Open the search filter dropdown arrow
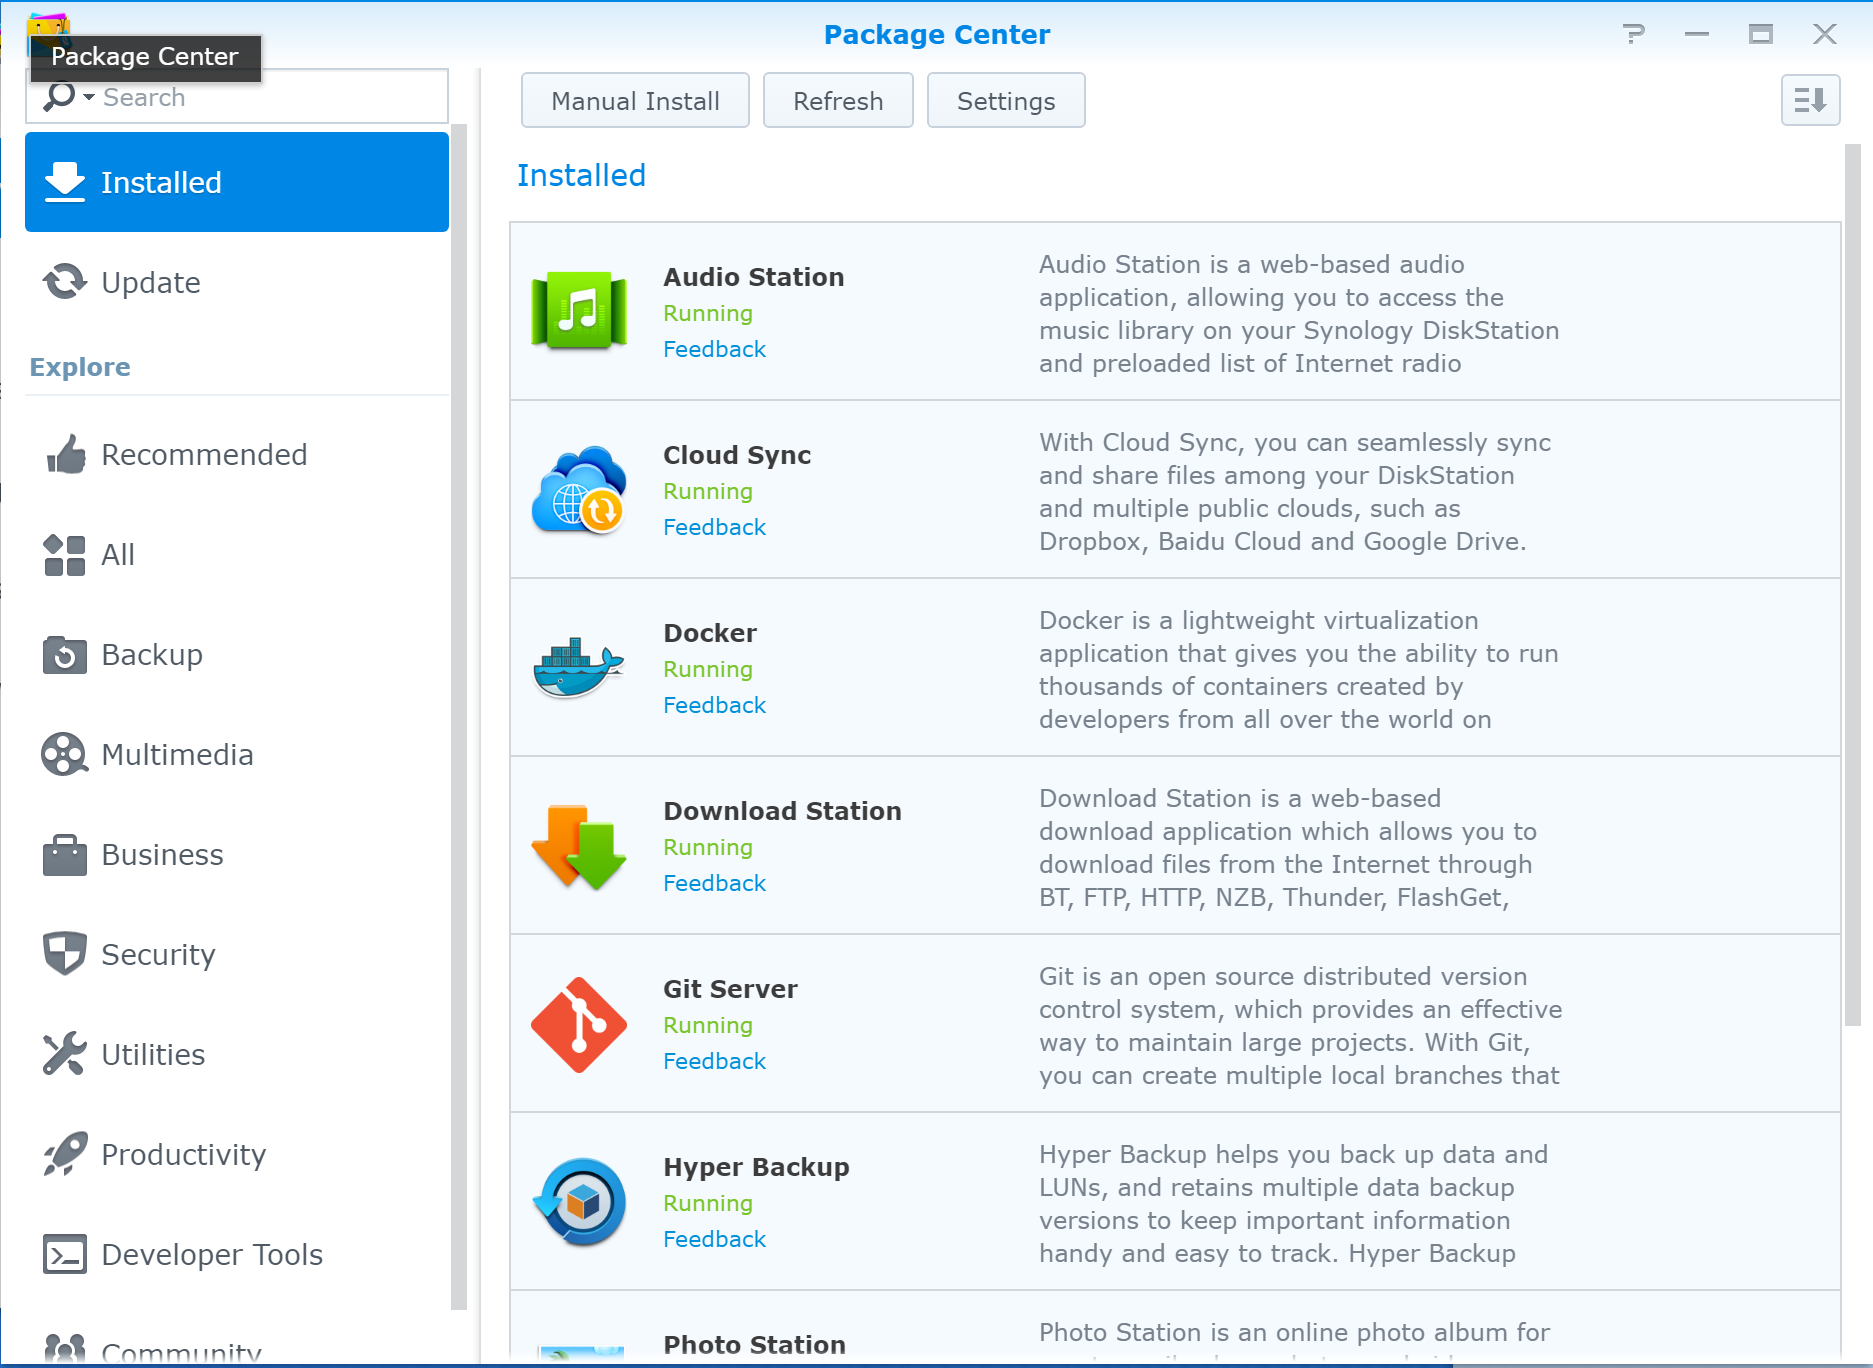This screenshot has height=1368, width=1873. tap(89, 97)
